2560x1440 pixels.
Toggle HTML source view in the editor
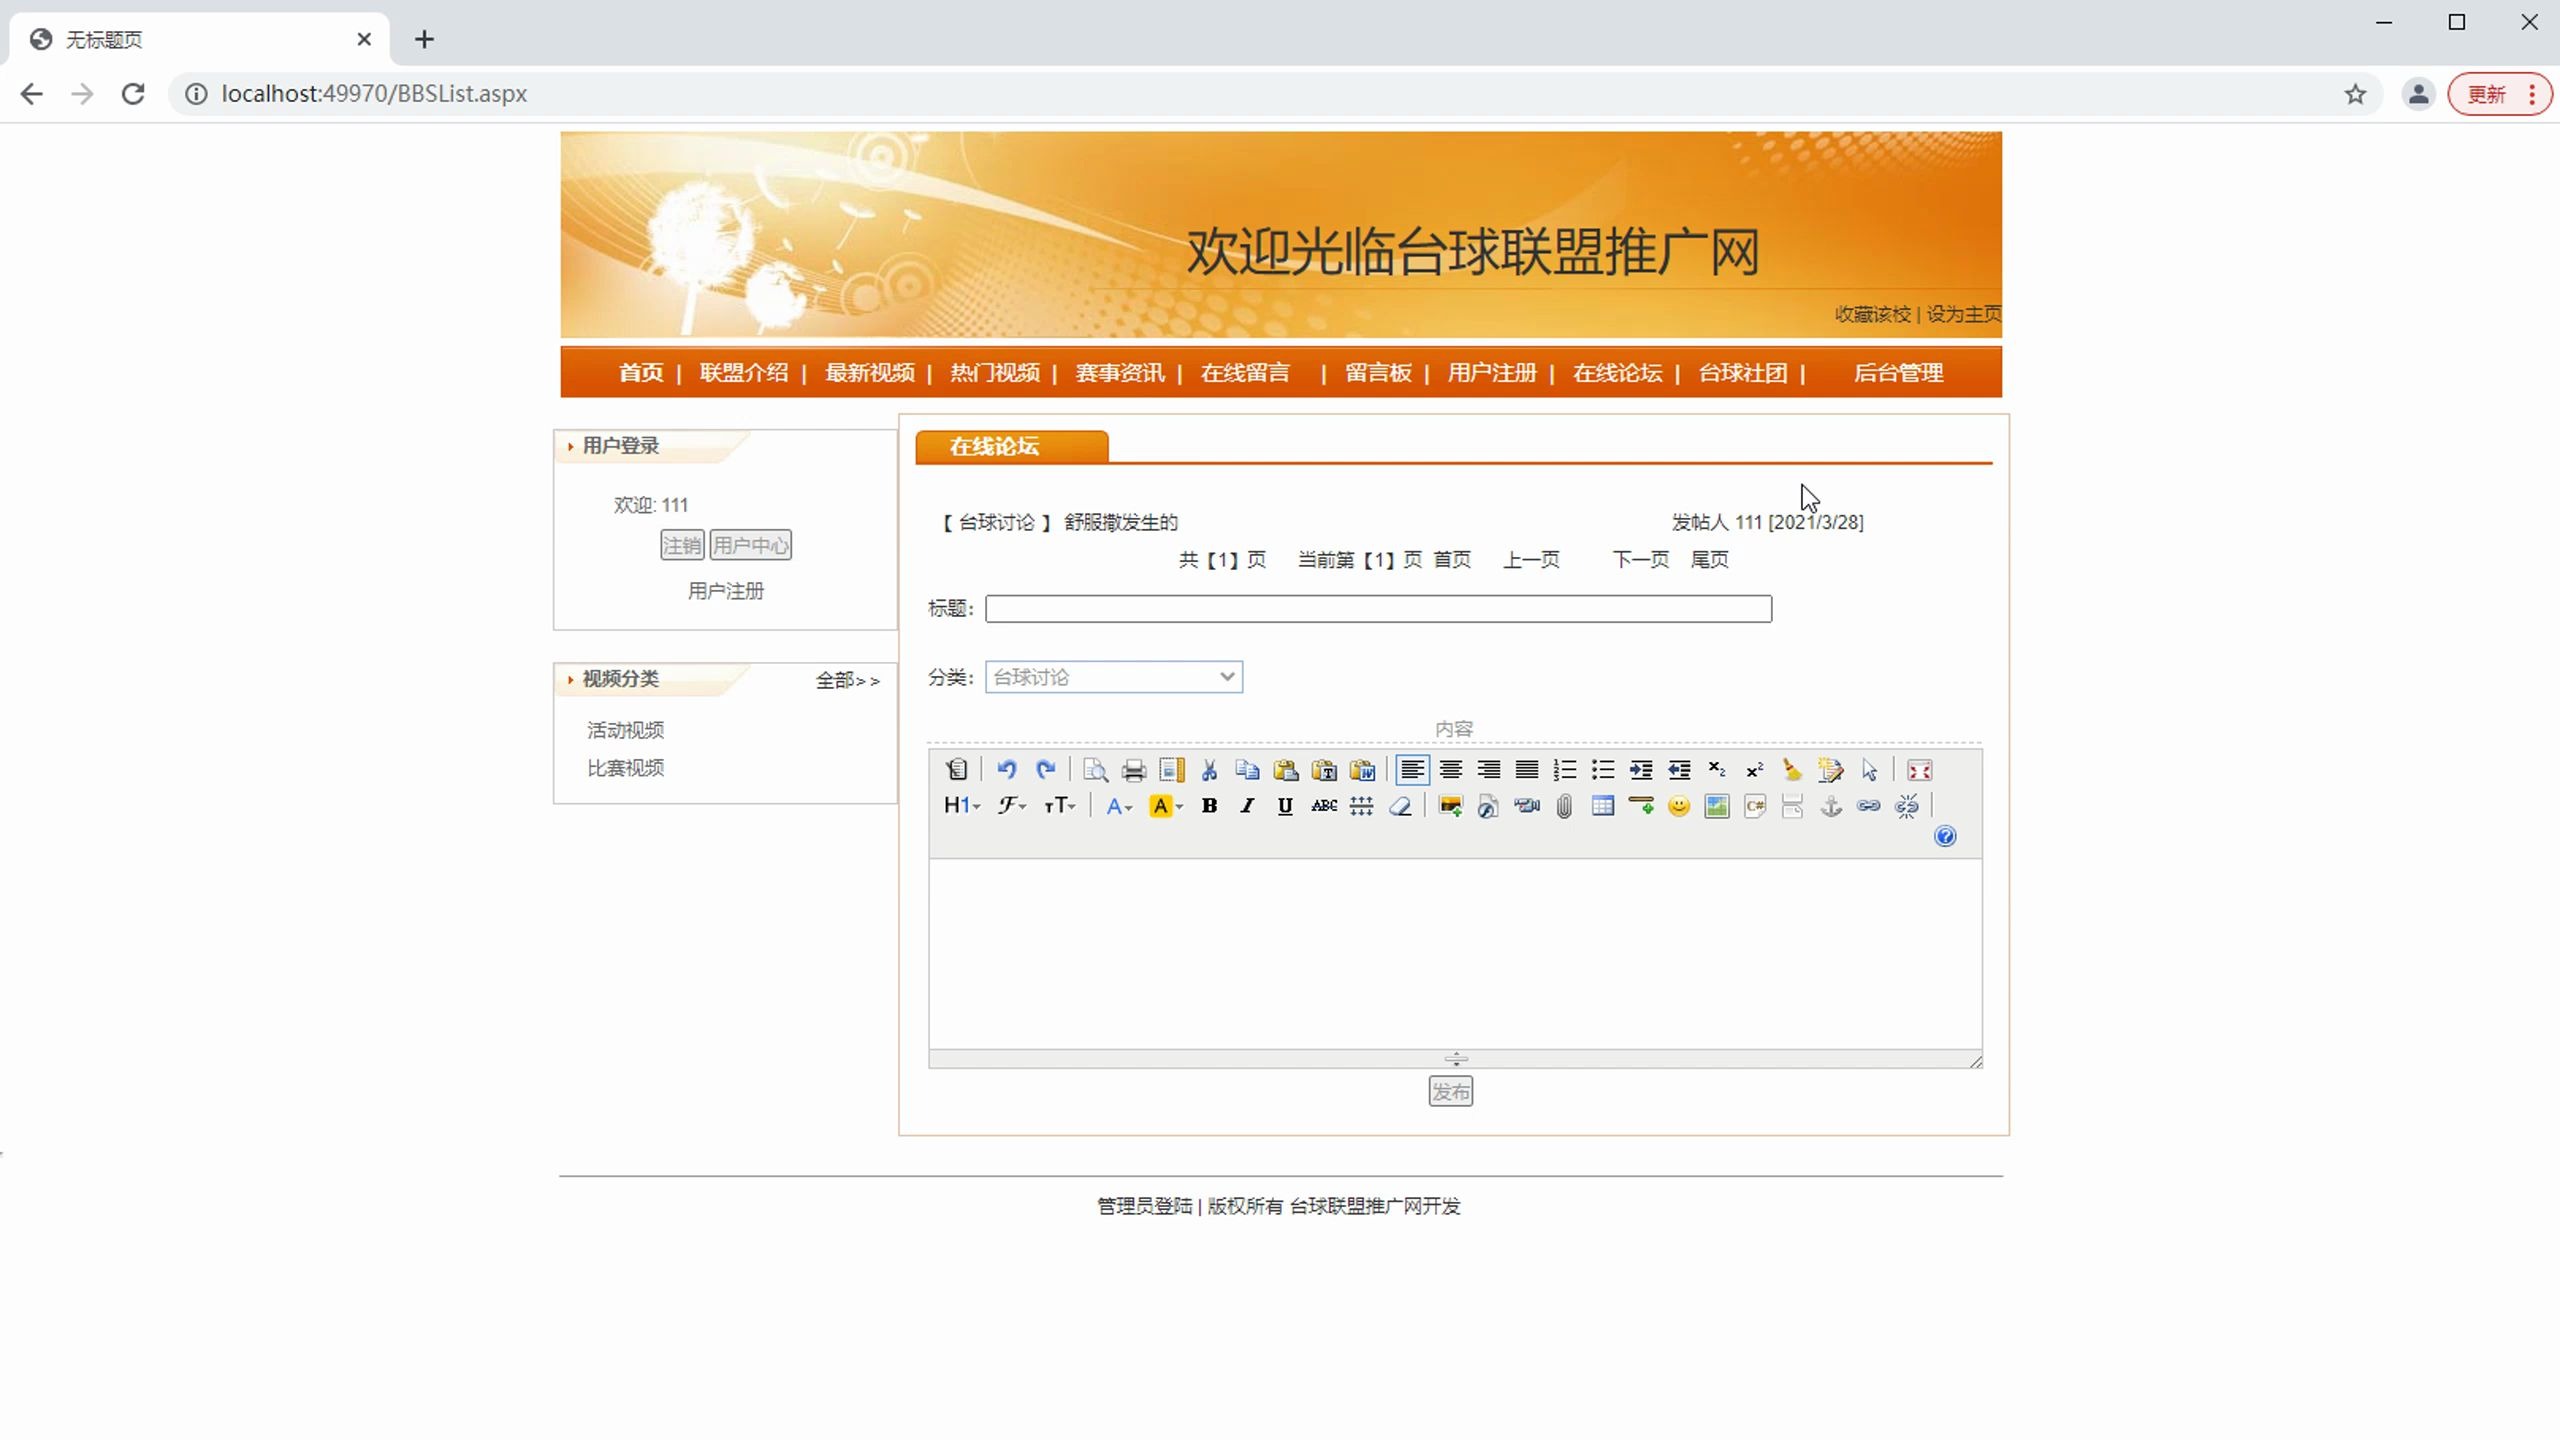[956, 769]
